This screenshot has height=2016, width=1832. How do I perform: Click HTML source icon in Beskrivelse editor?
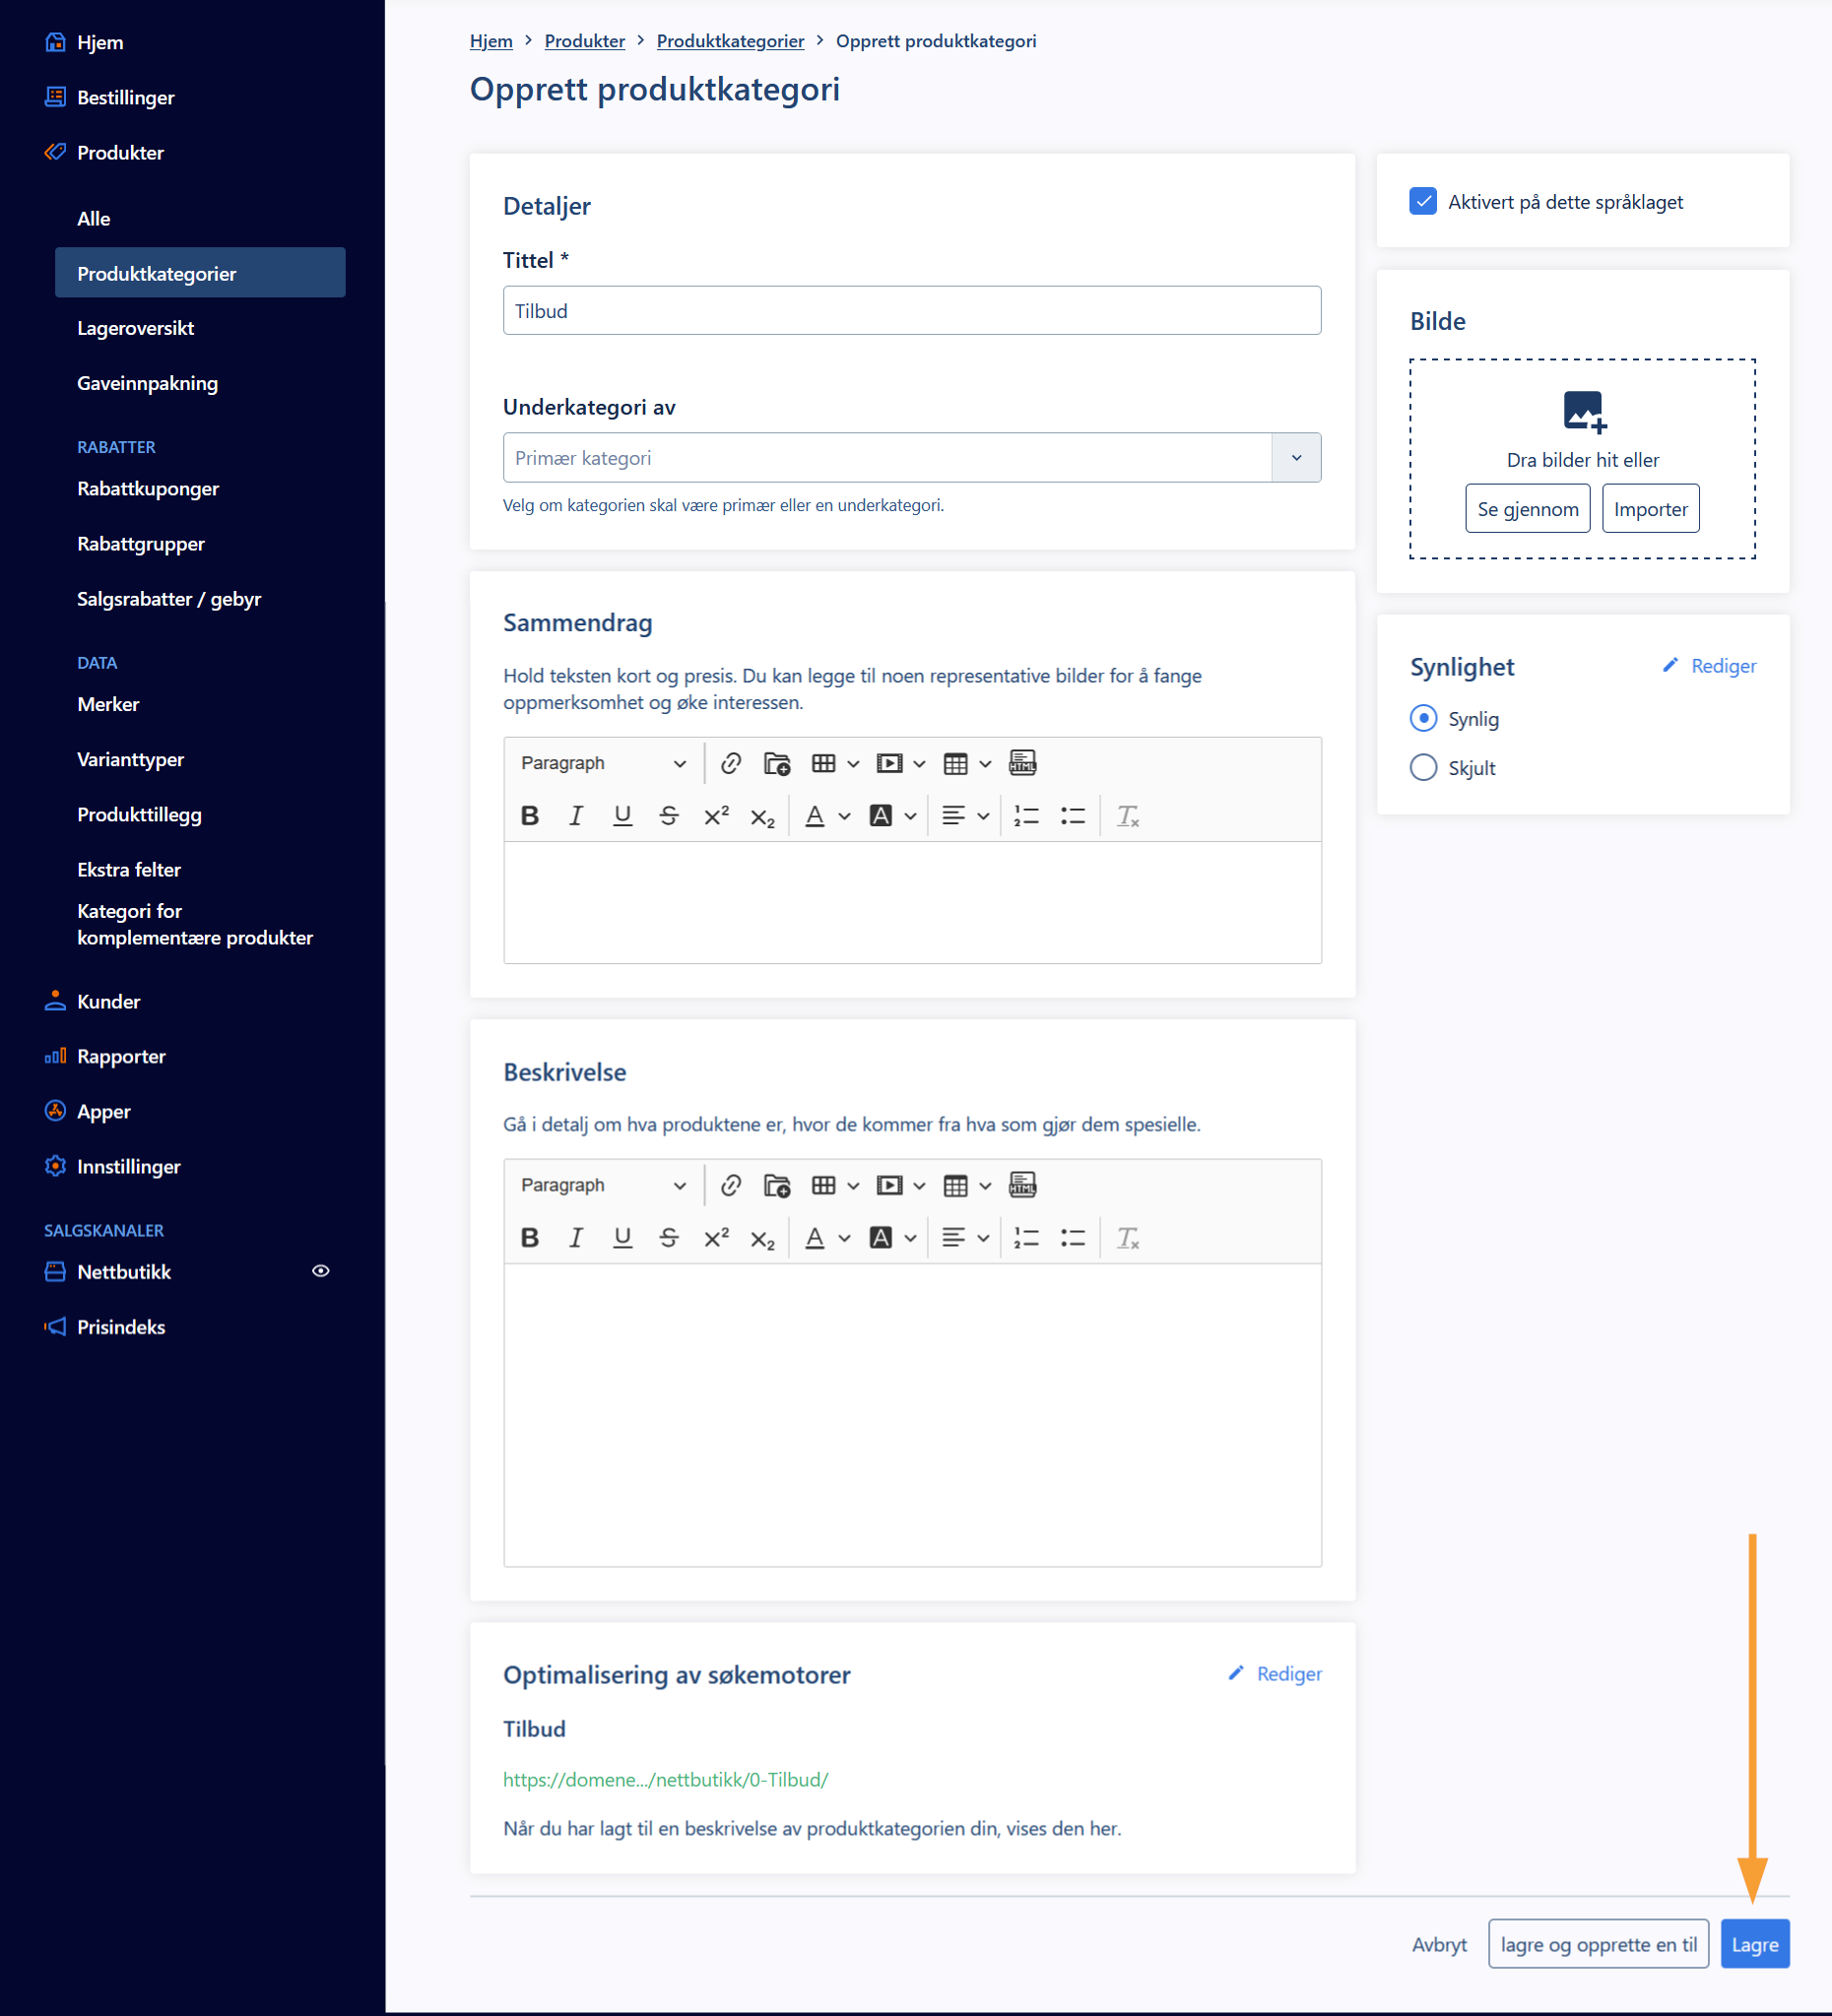tap(1022, 1185)
